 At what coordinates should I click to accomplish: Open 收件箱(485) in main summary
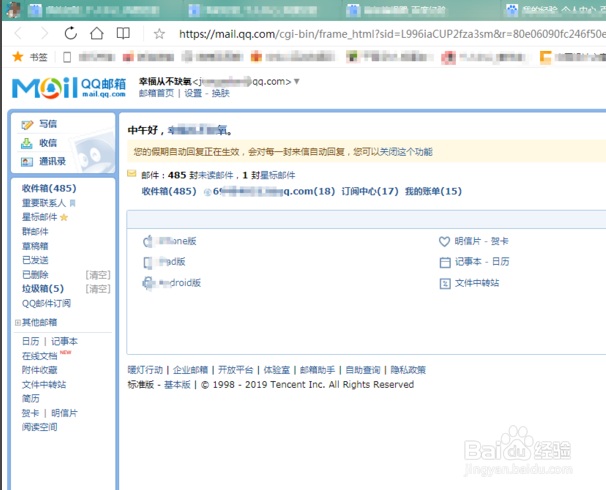(x=169, y=191)
